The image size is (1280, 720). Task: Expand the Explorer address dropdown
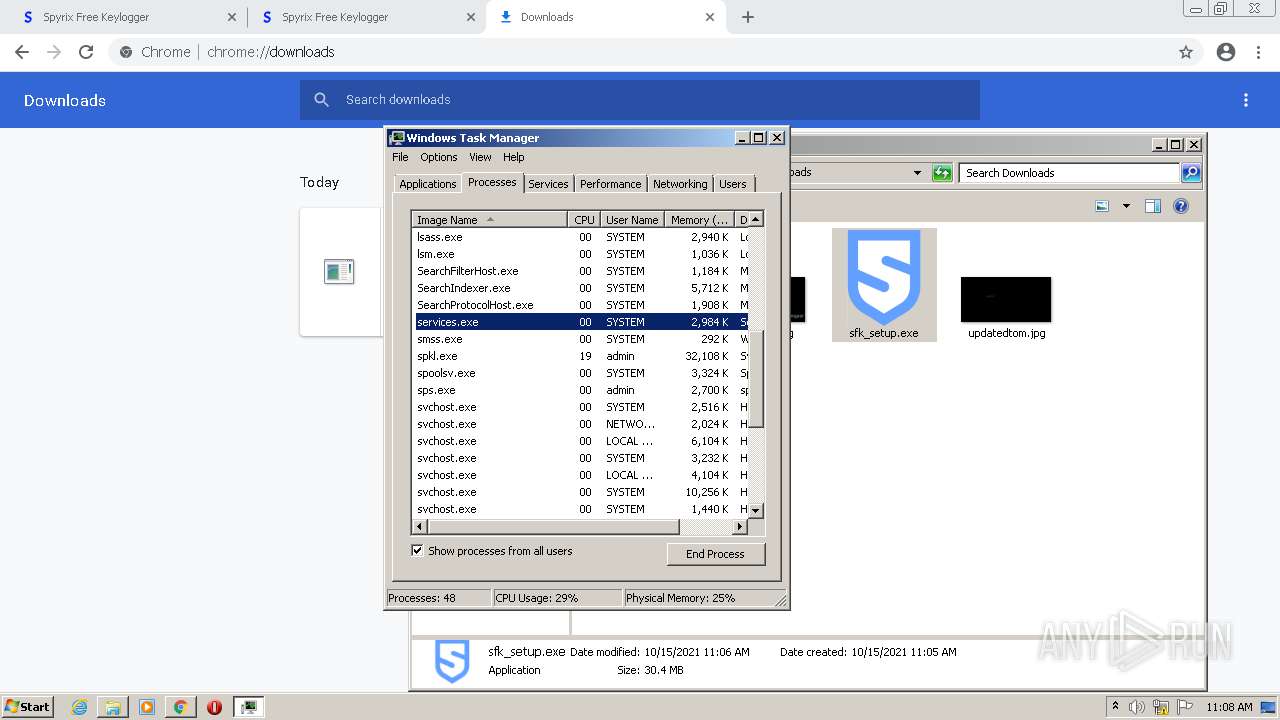pyautogui.click(x=917, y=173)
